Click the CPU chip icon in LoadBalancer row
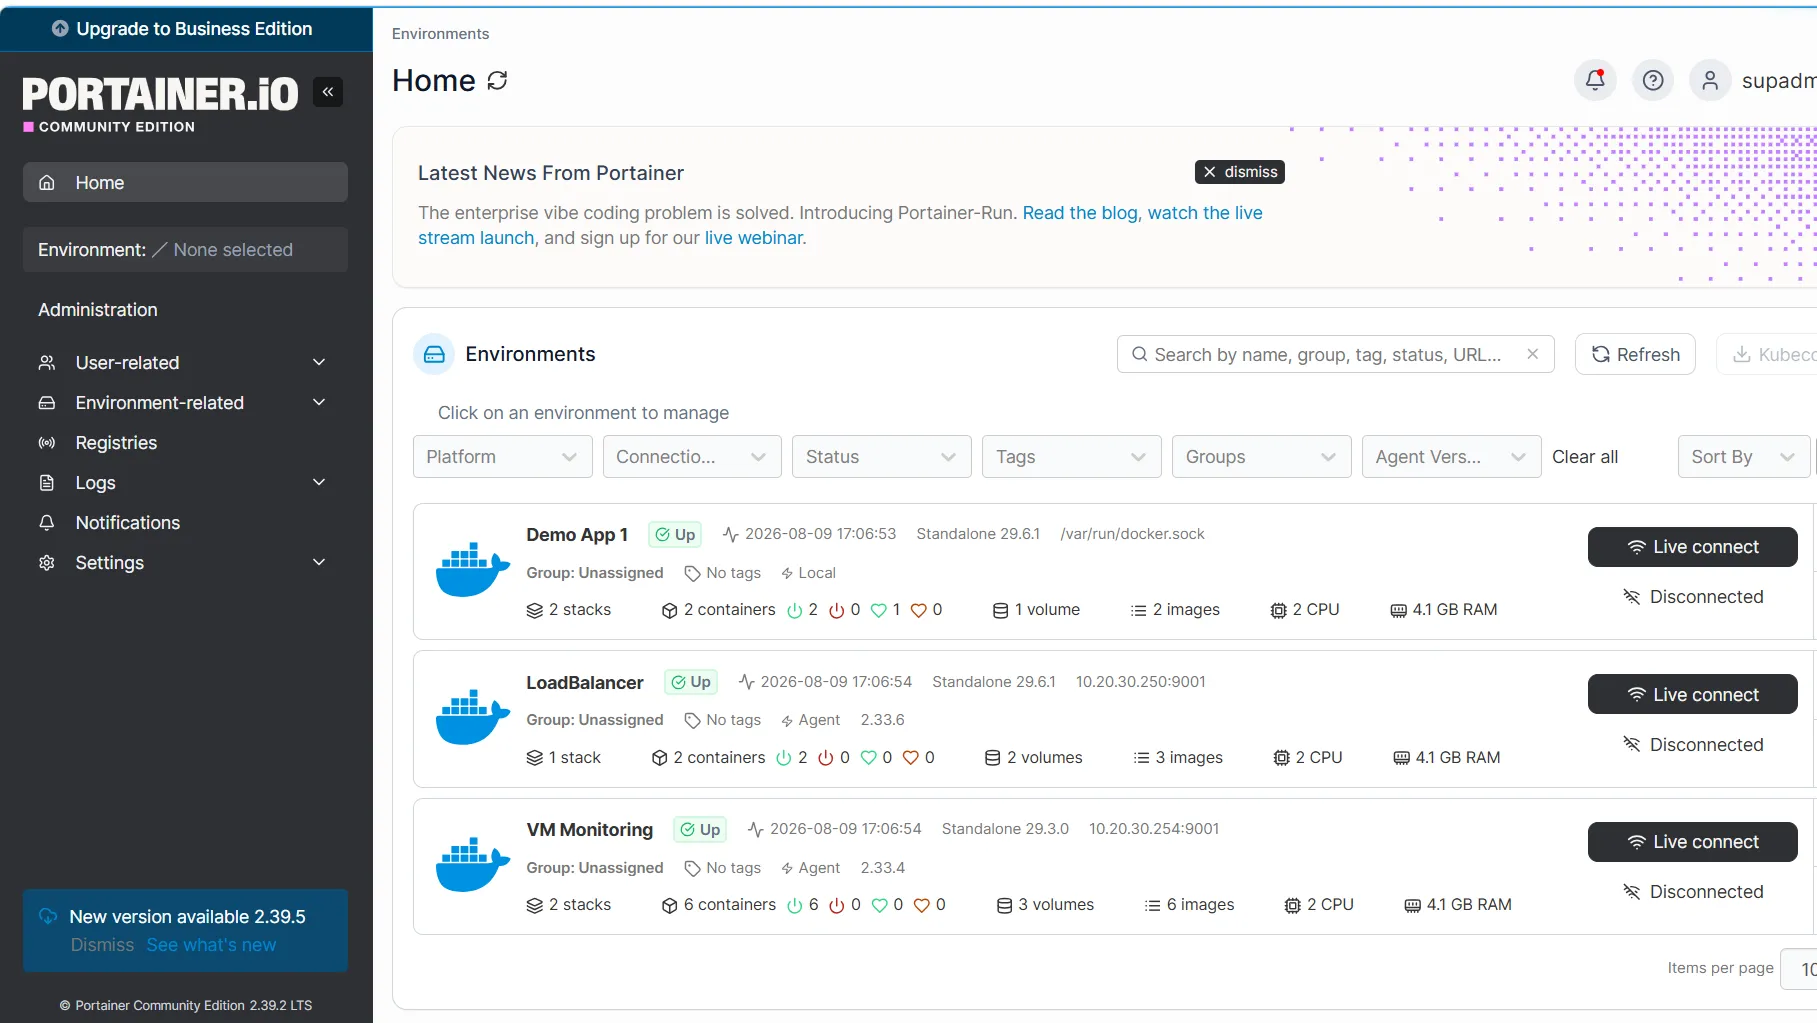Screen dimensions: 1817x1023 (x=1281, y=758)
